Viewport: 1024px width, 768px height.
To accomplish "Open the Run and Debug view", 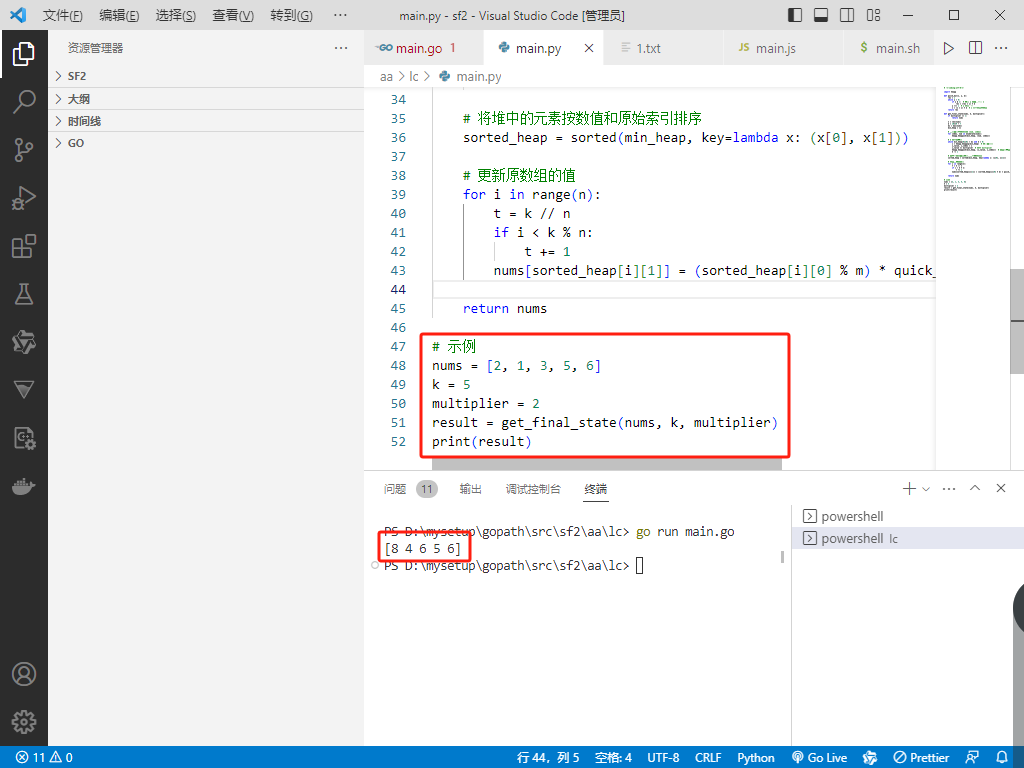I will click(x=24, y=198).
